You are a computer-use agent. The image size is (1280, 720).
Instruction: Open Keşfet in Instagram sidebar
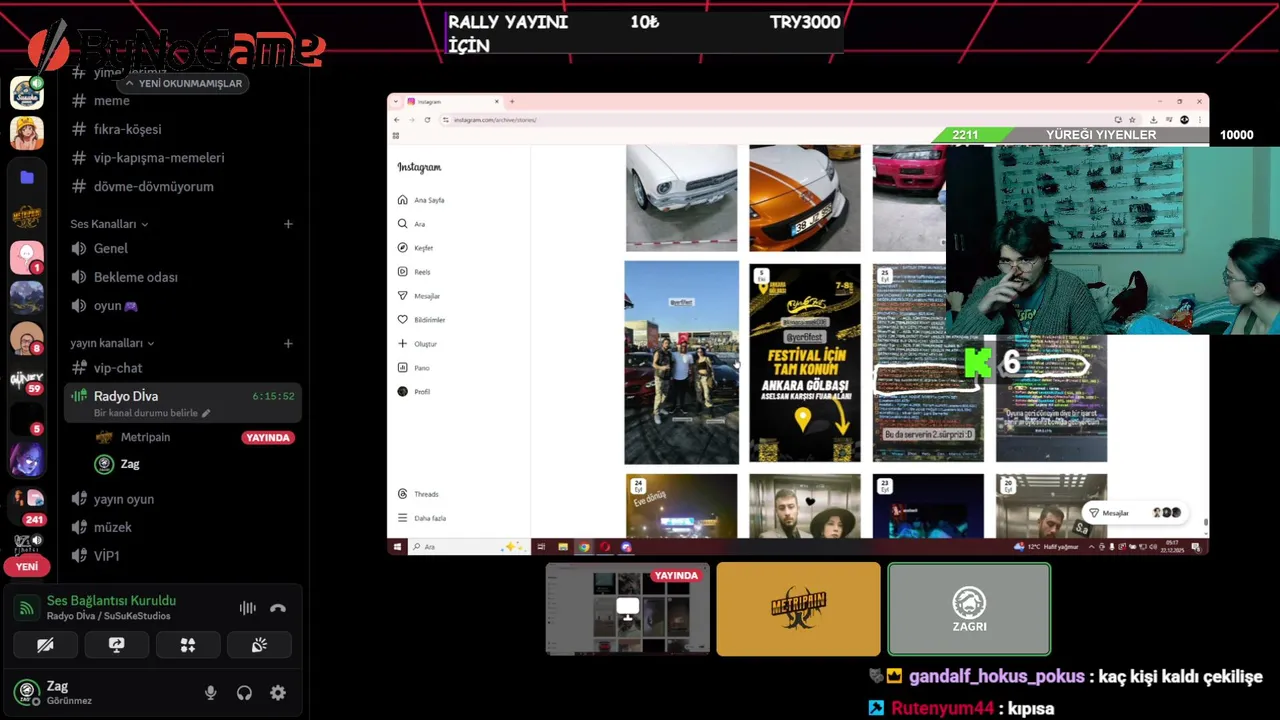pos(415,248)
